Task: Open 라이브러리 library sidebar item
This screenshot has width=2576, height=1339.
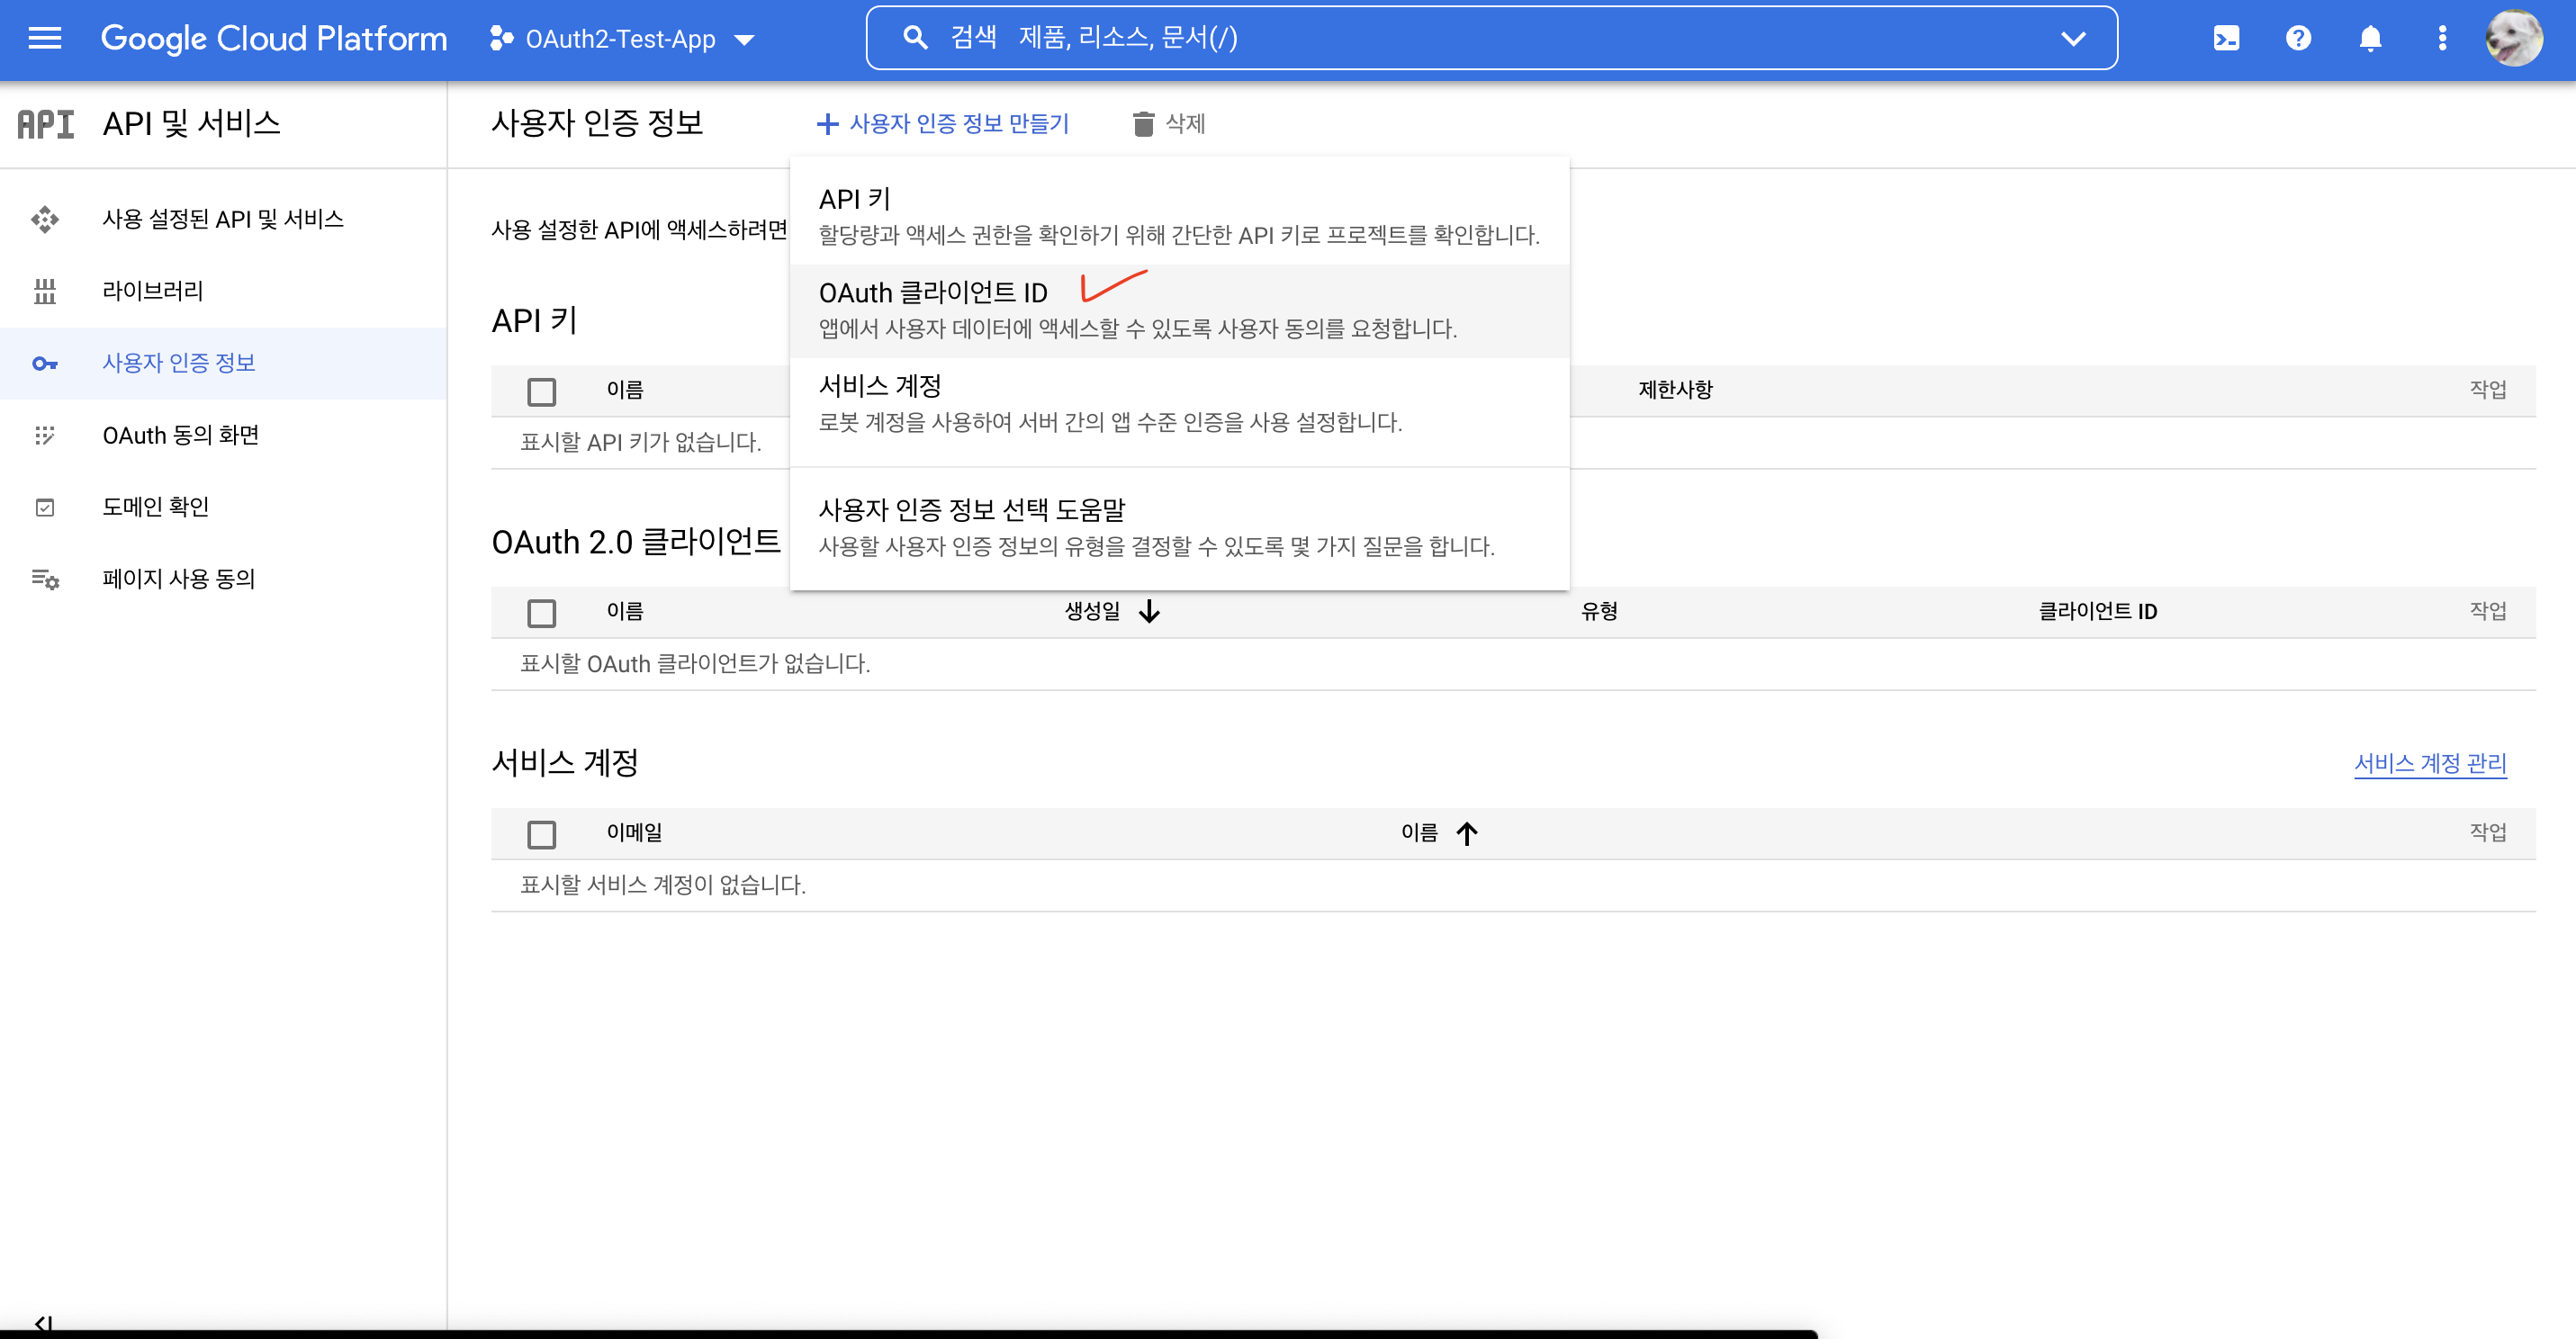Action: pyautogui.click(x=152, y=291)
